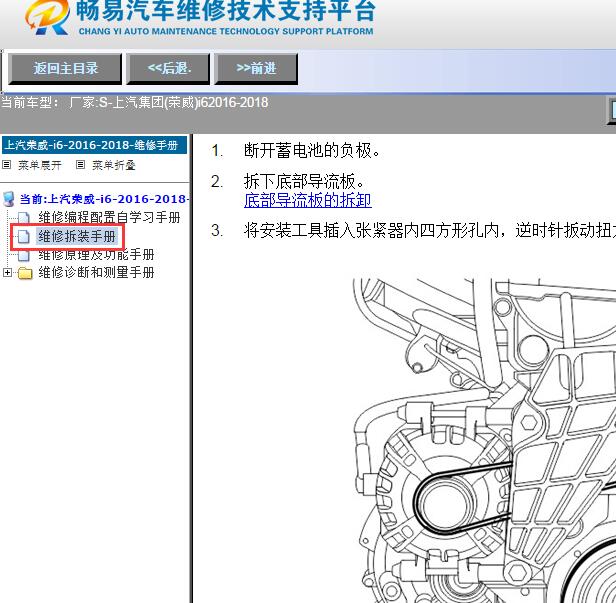Click step 1 text 断开蓄电池的负极
616x603 pixels.
coord(312,150)
